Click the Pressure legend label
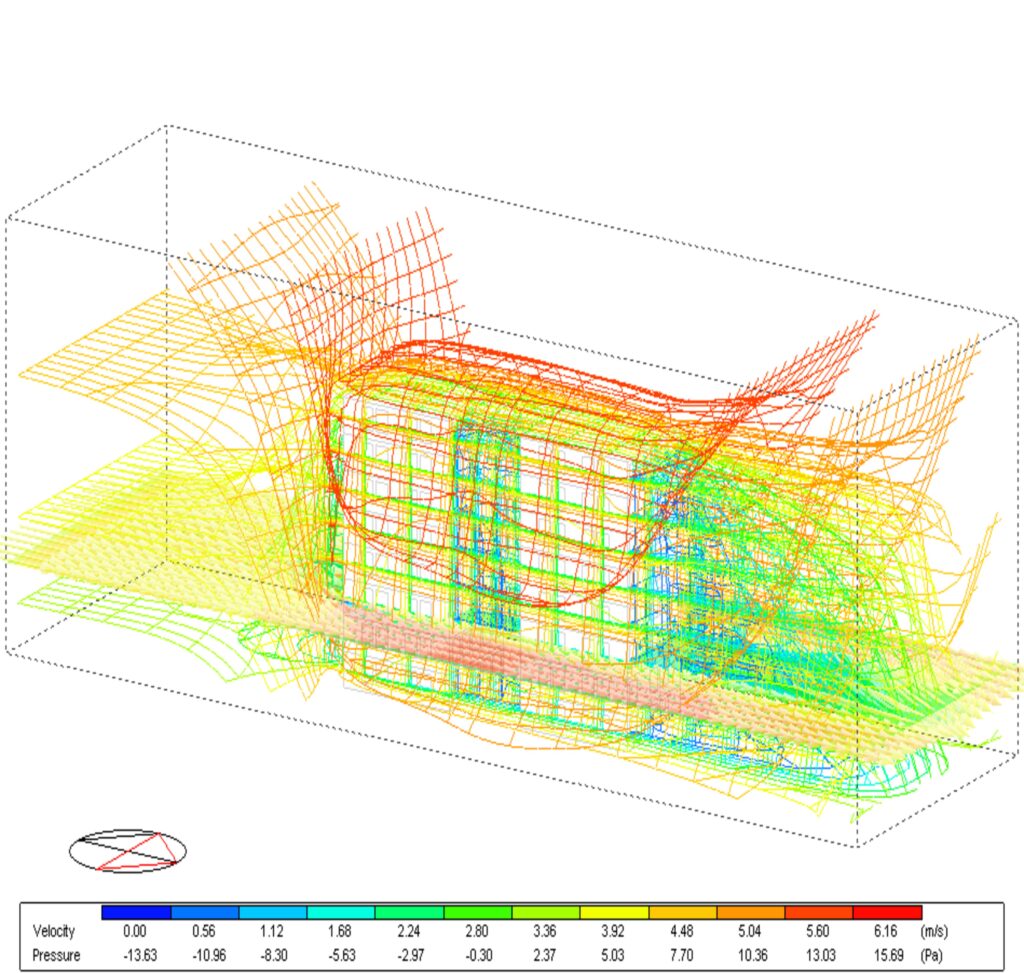Image resolution: width=1024 pixels, height=973 pixels. 56,955
